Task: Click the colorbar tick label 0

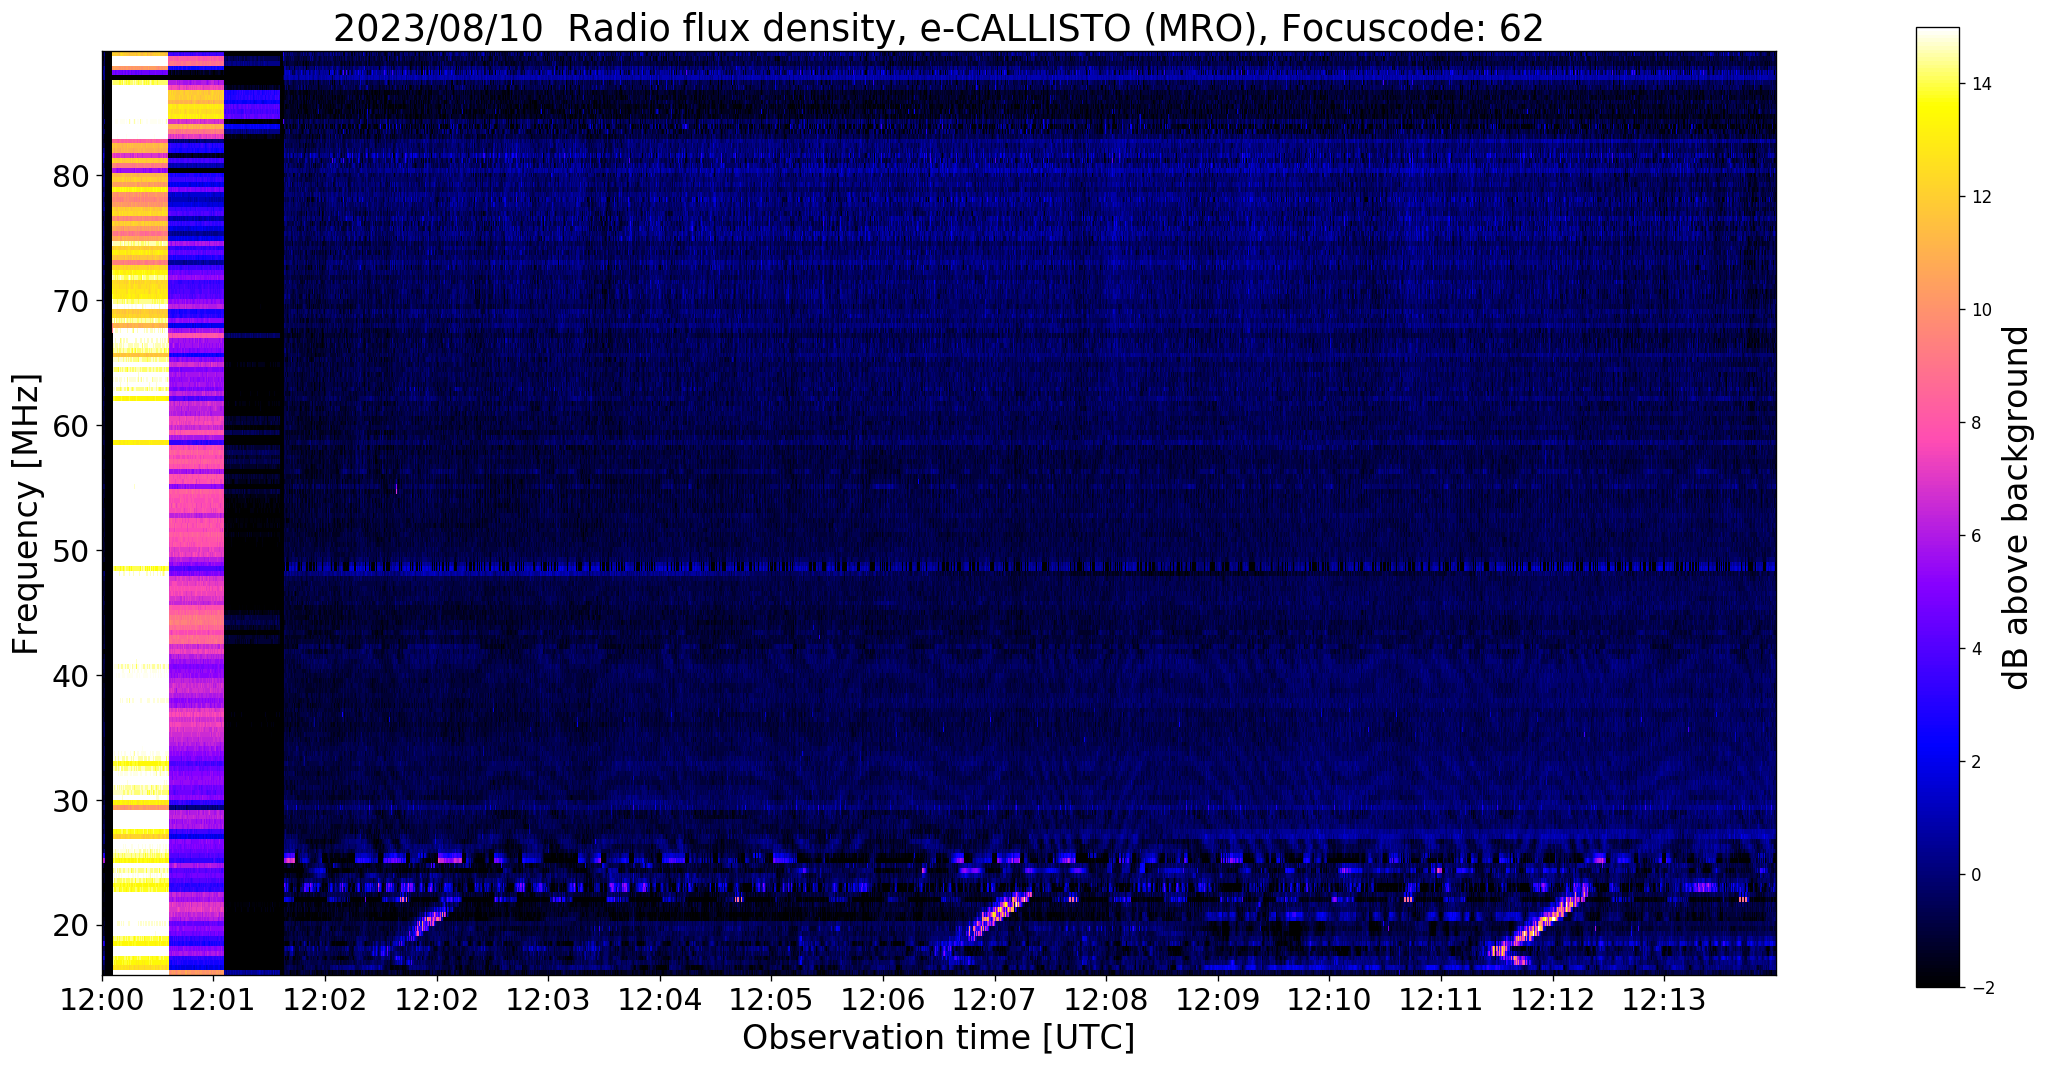Action: [1975, 876]
